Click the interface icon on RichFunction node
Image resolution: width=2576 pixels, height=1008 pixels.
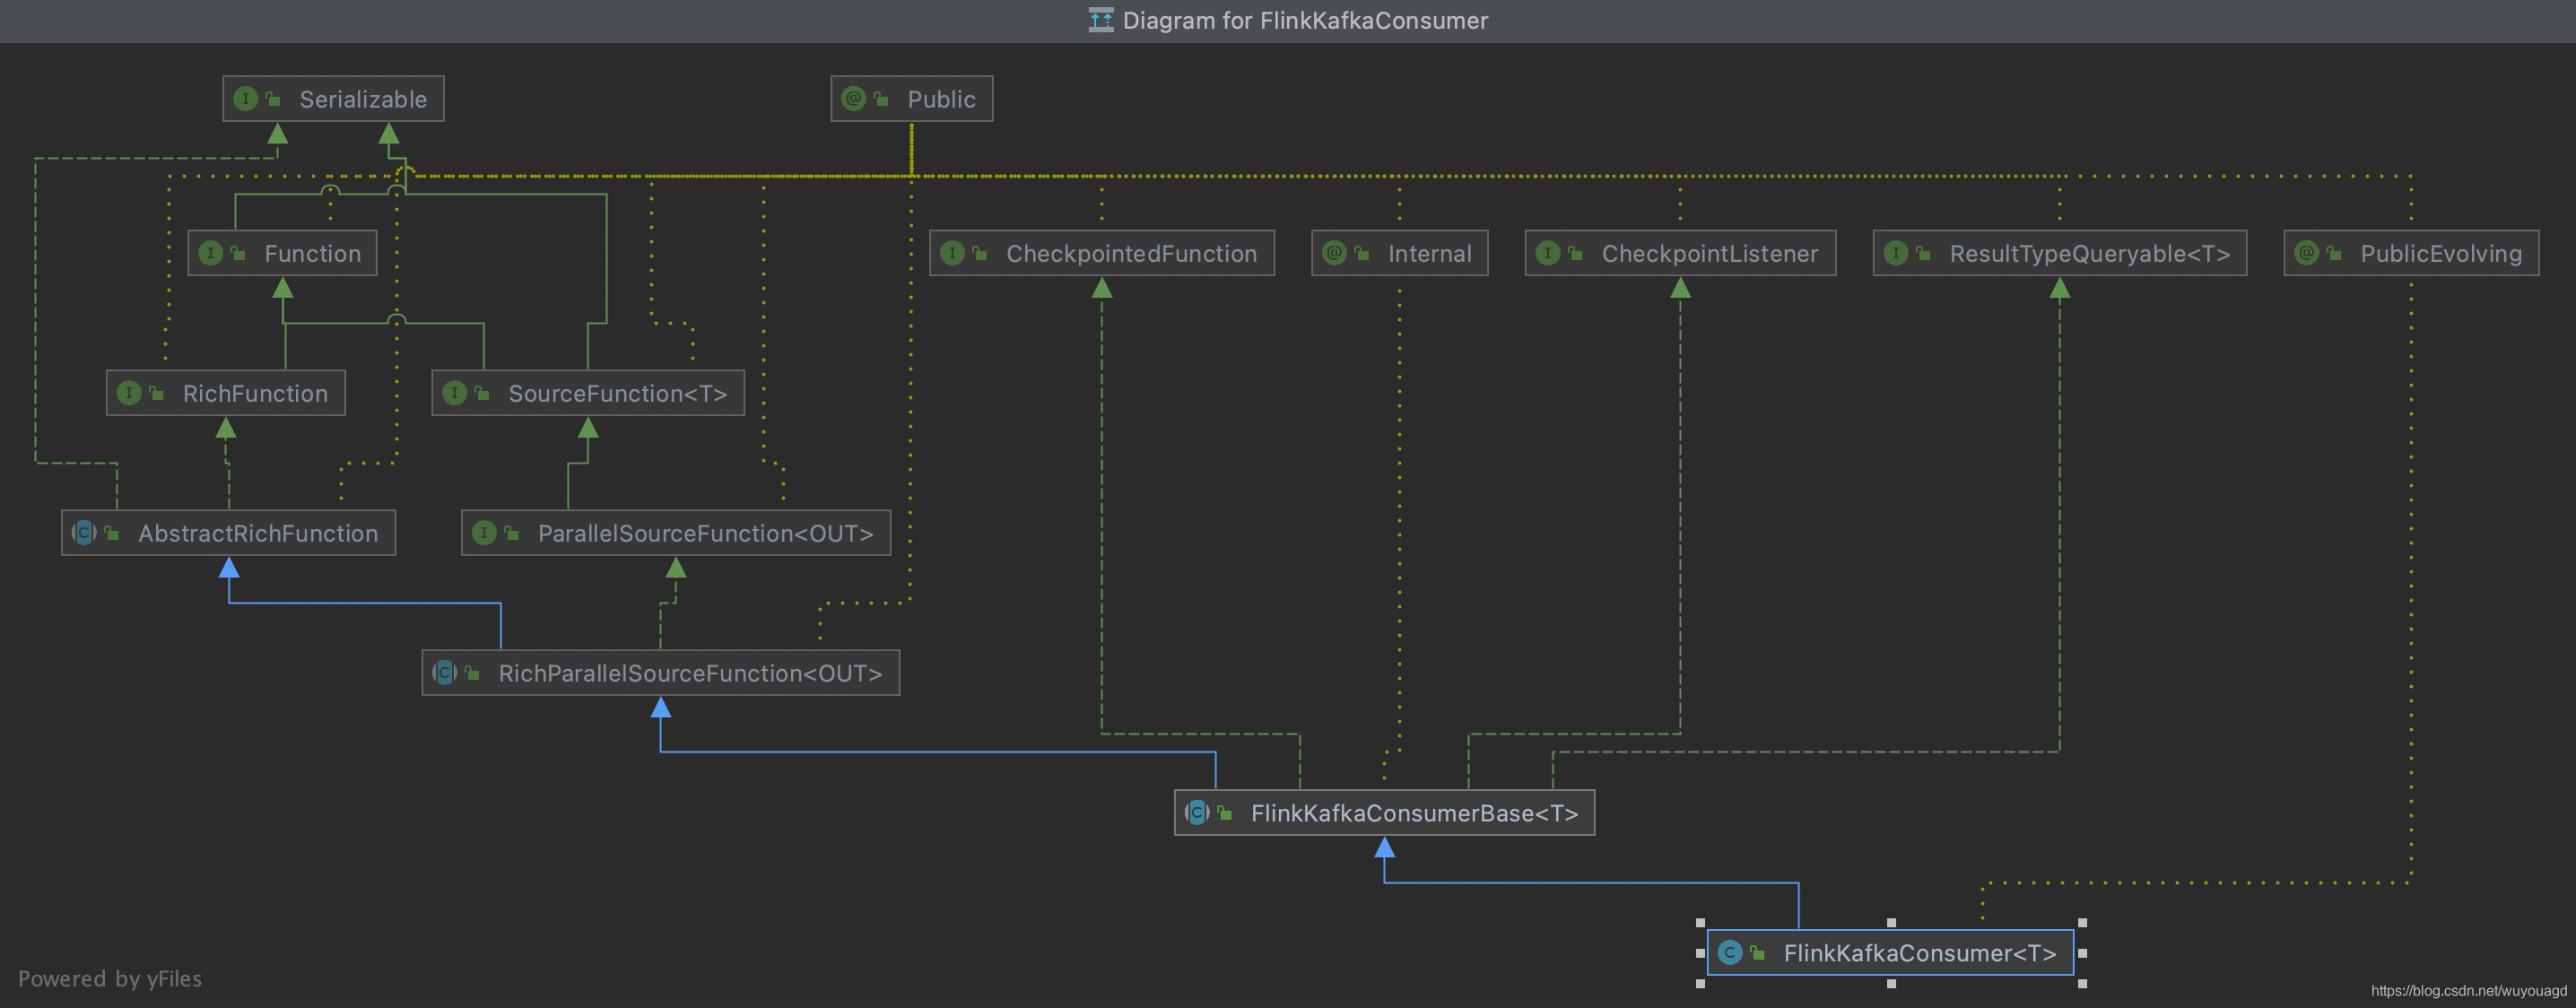click(129, 393)
